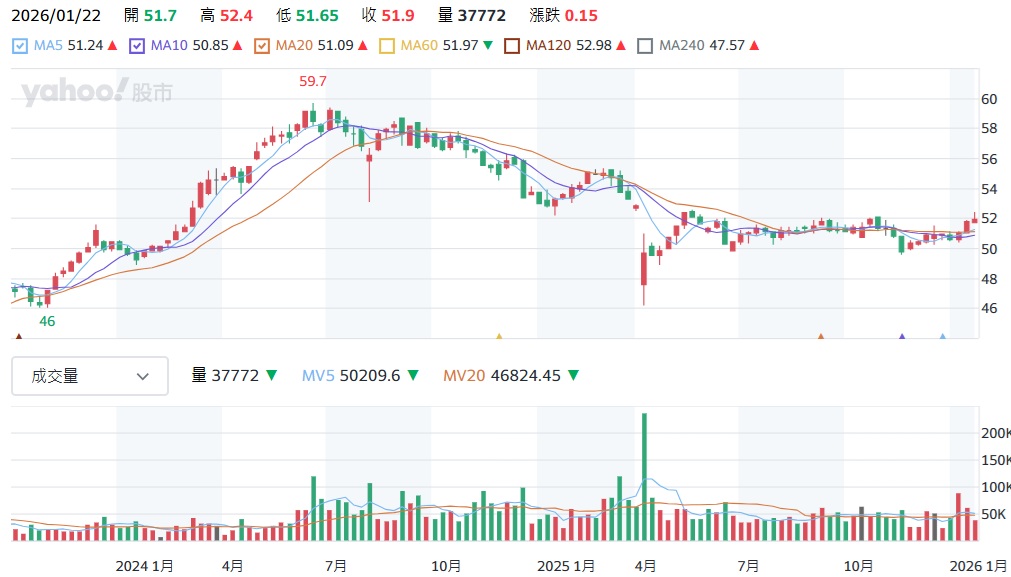The image size is (1011, 577).
Task: Click the 2024 1月 date axis label
Action: pyautogui.click(x=145, y=565)
